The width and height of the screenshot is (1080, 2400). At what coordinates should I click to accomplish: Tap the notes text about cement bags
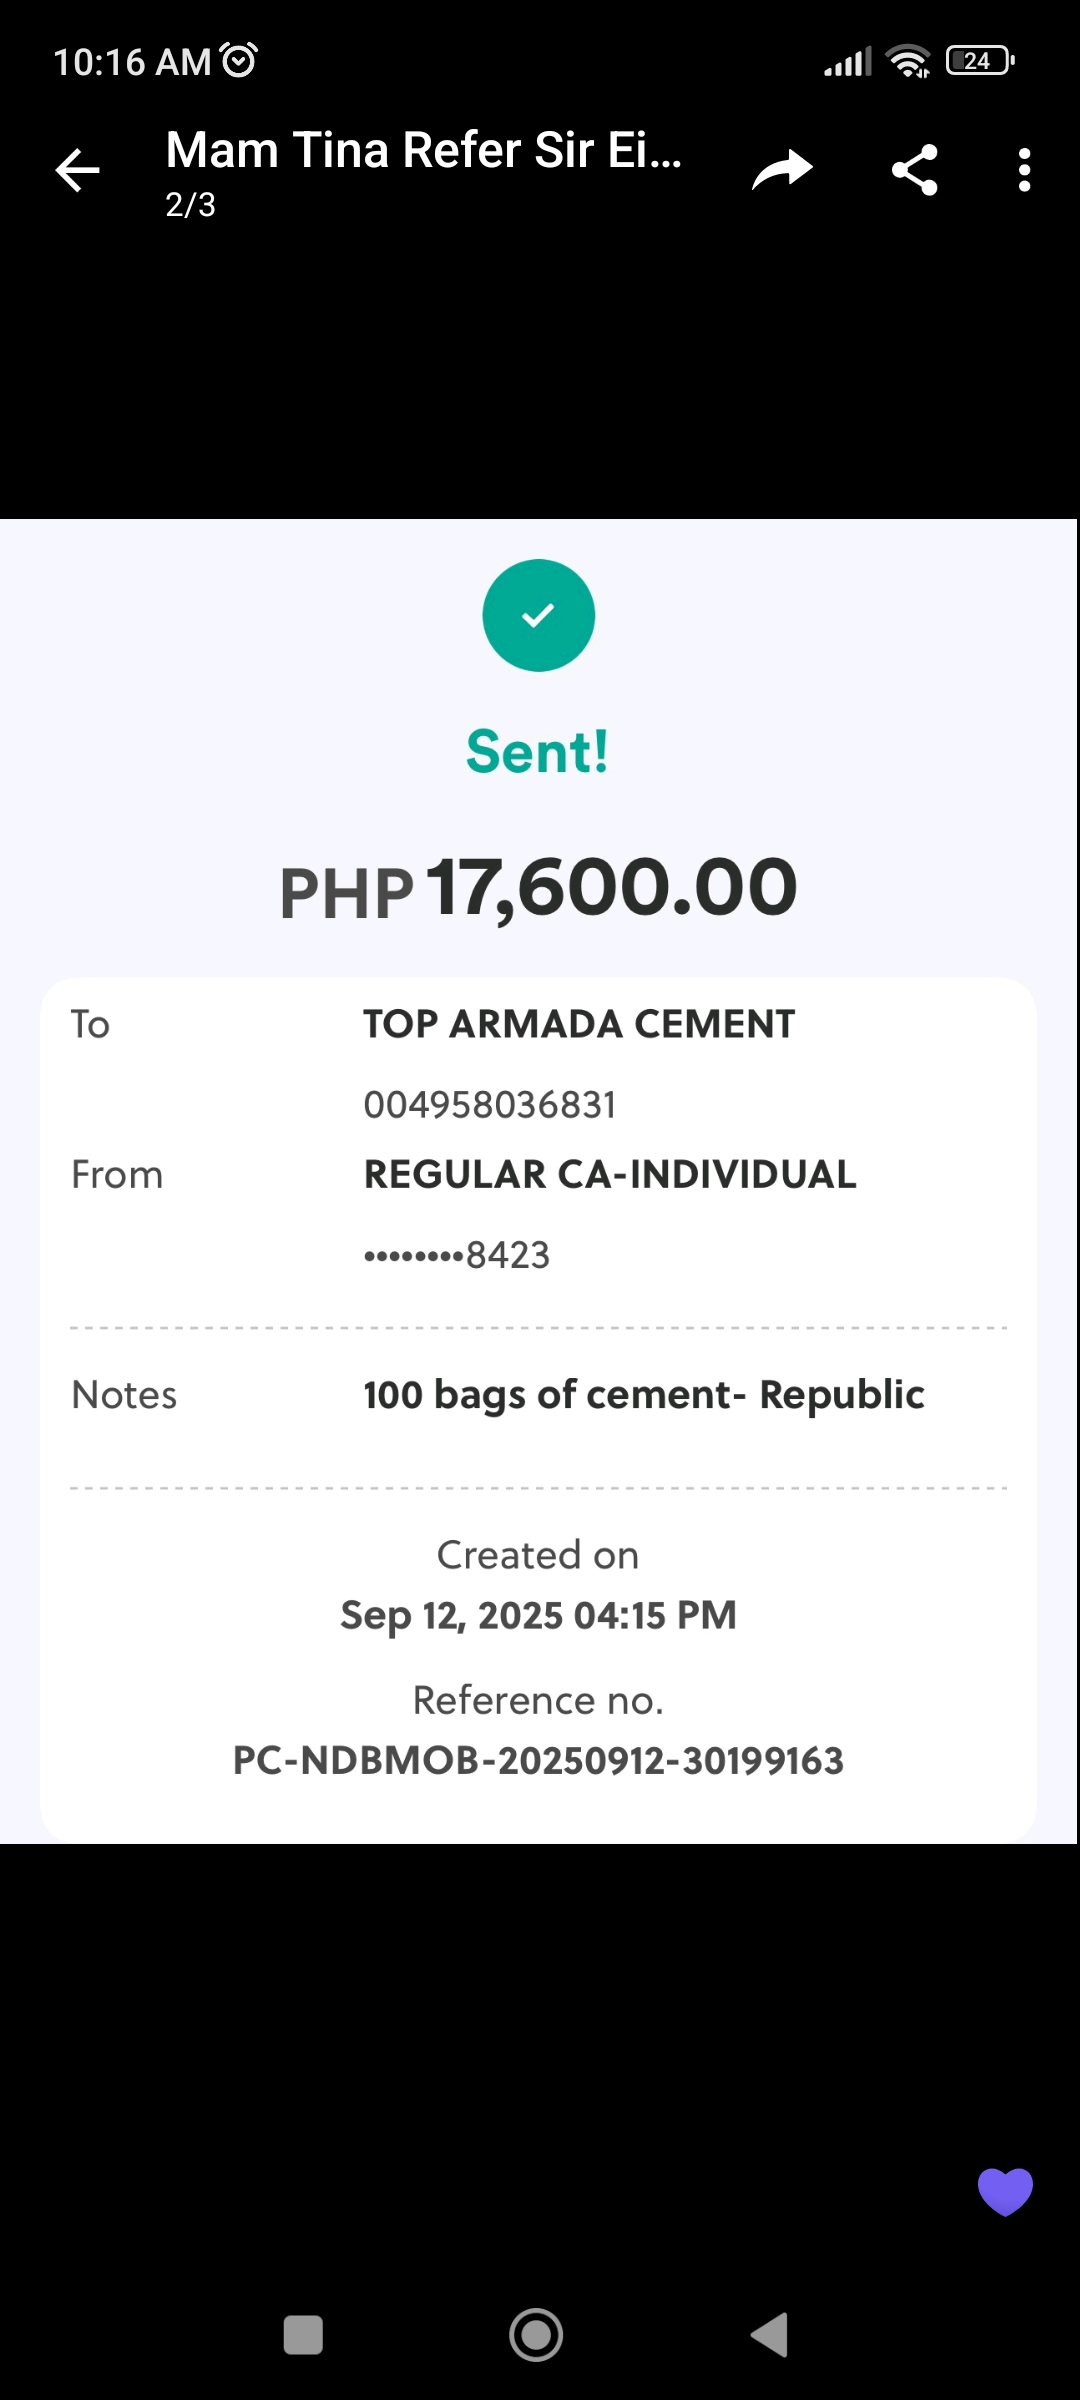click(x=643, y=1395)
